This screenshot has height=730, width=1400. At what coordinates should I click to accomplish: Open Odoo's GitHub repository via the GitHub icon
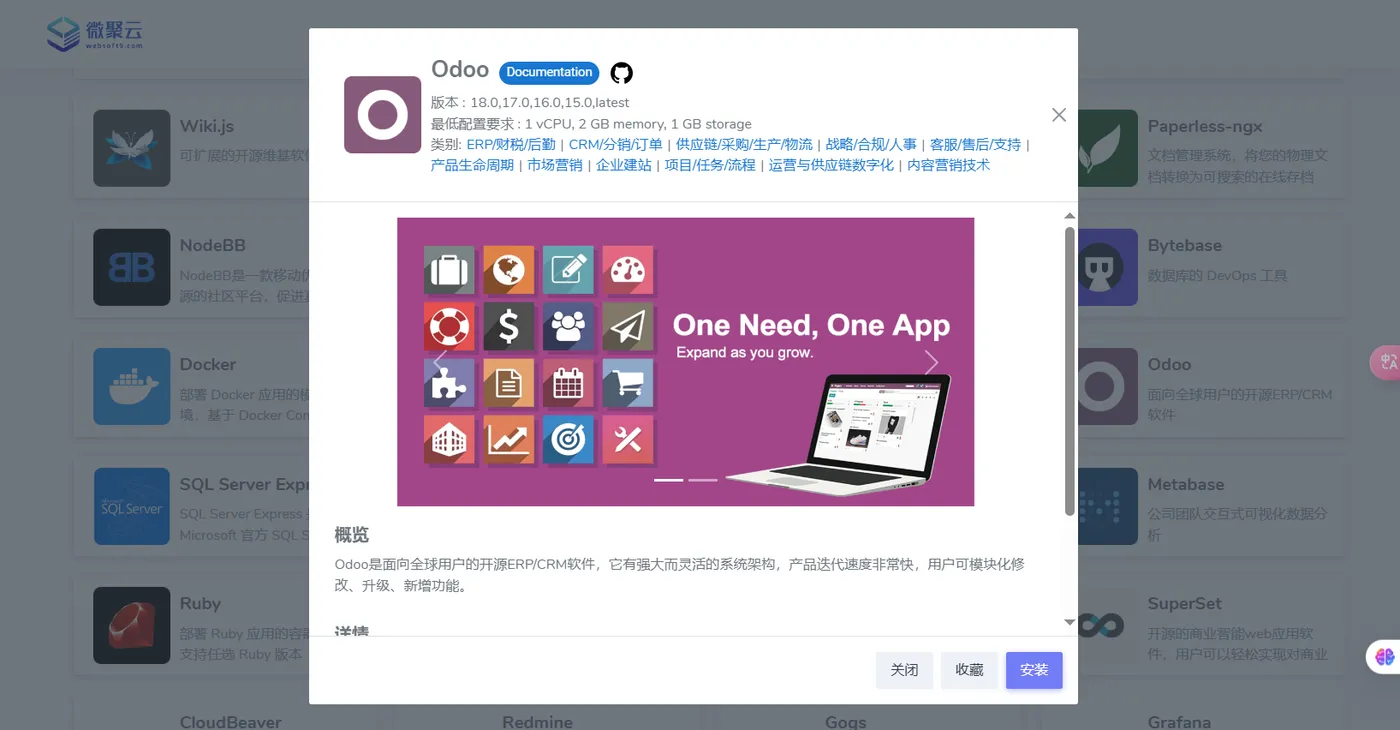(620, 72)
